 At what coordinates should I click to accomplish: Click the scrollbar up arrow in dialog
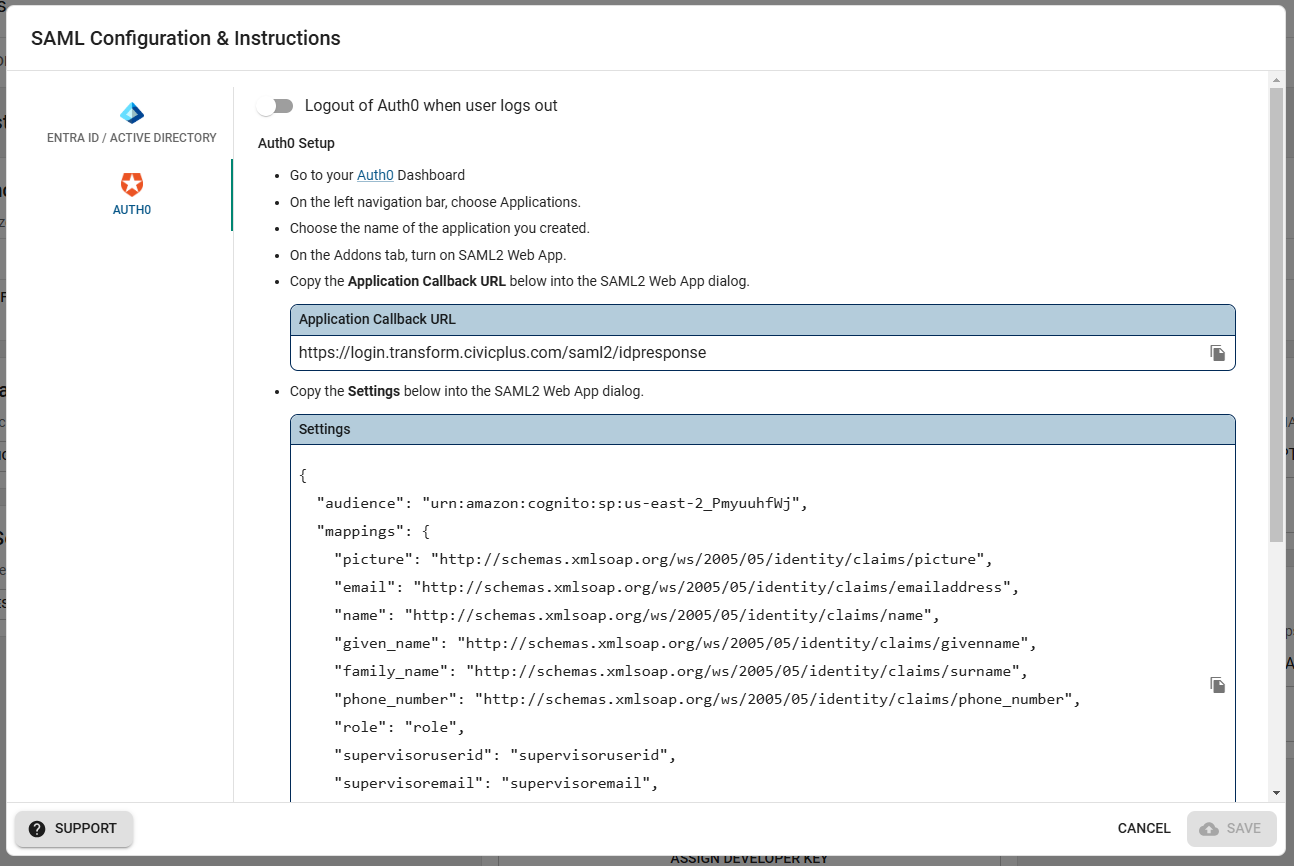coord(1276,79)
